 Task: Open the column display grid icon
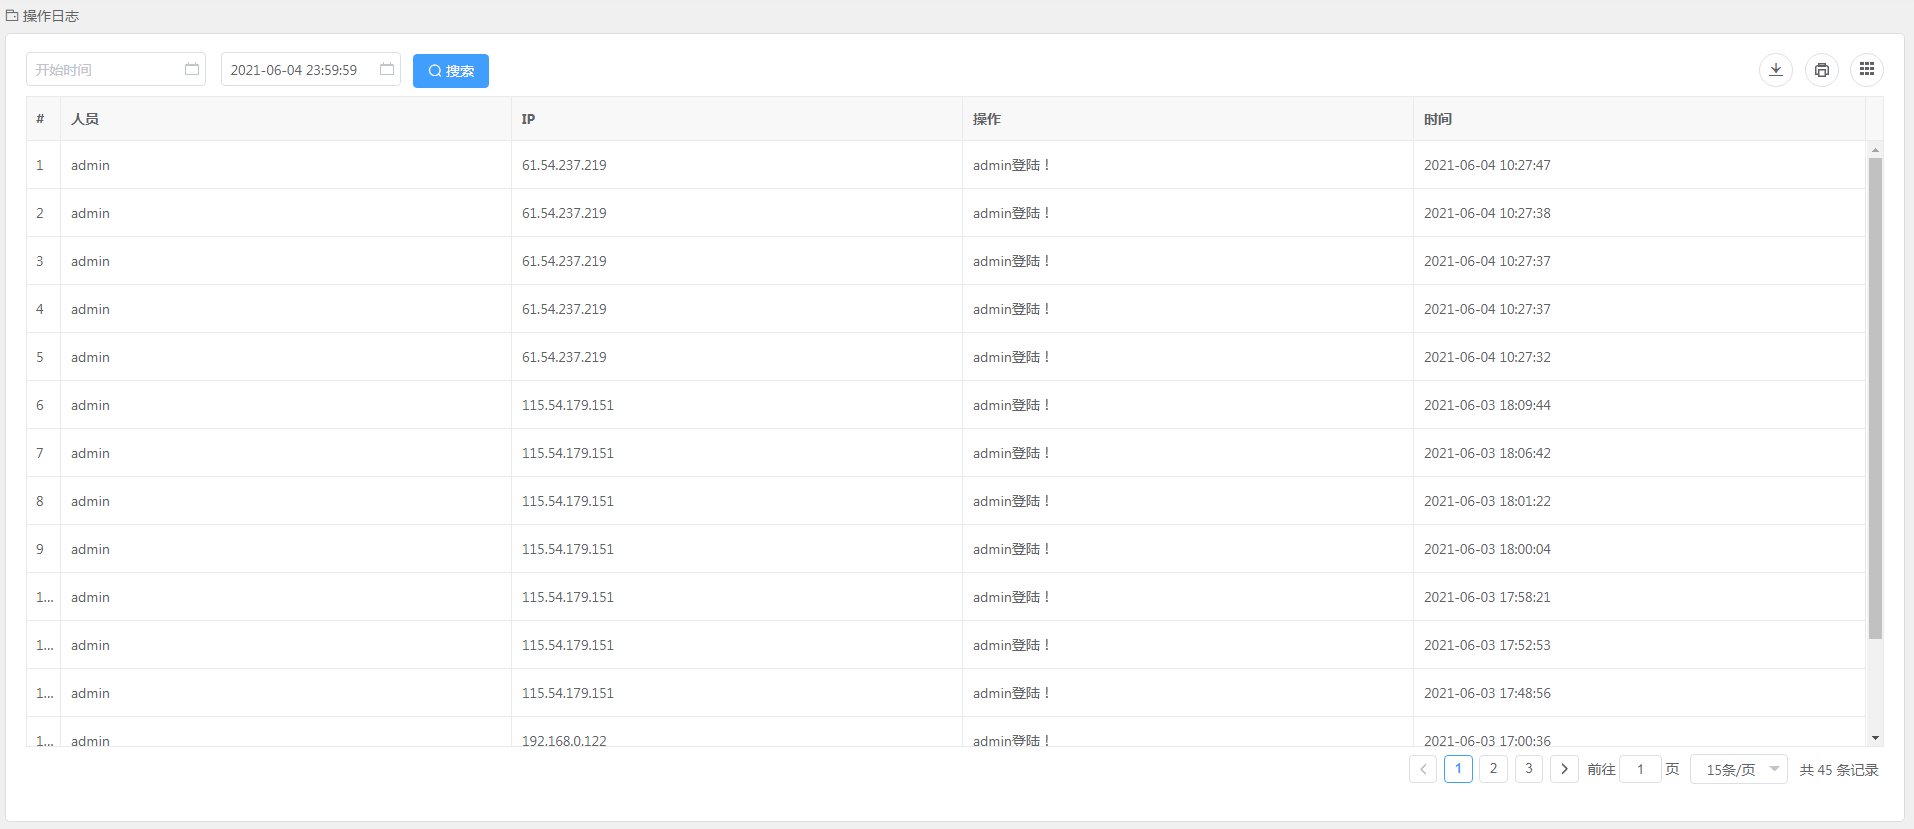pos(1866,70)
